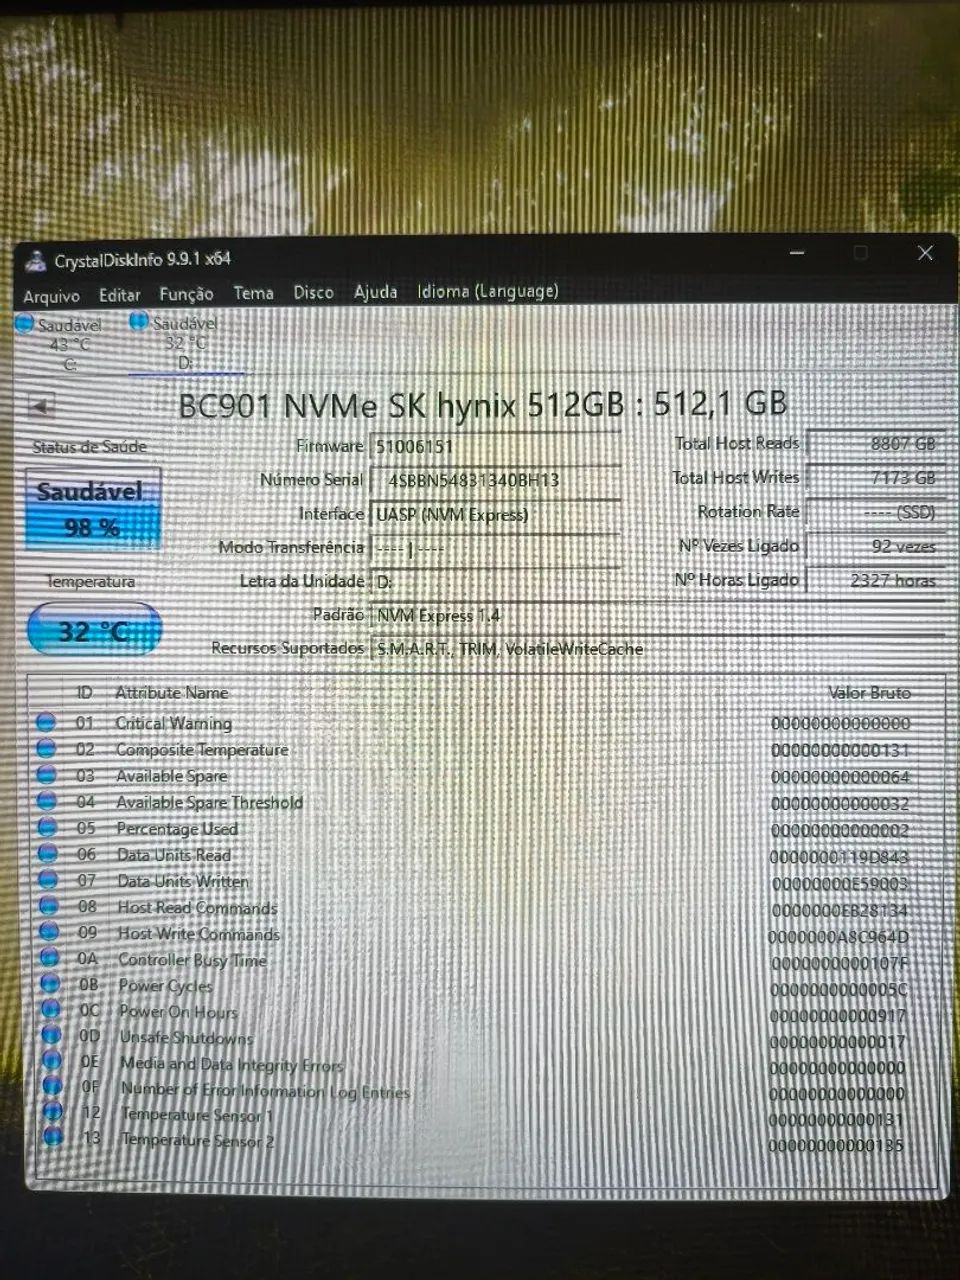The image size is (960, 1280).
Task: Select the Controller Busy Time attribute name
Action: [x=193, y=960]
